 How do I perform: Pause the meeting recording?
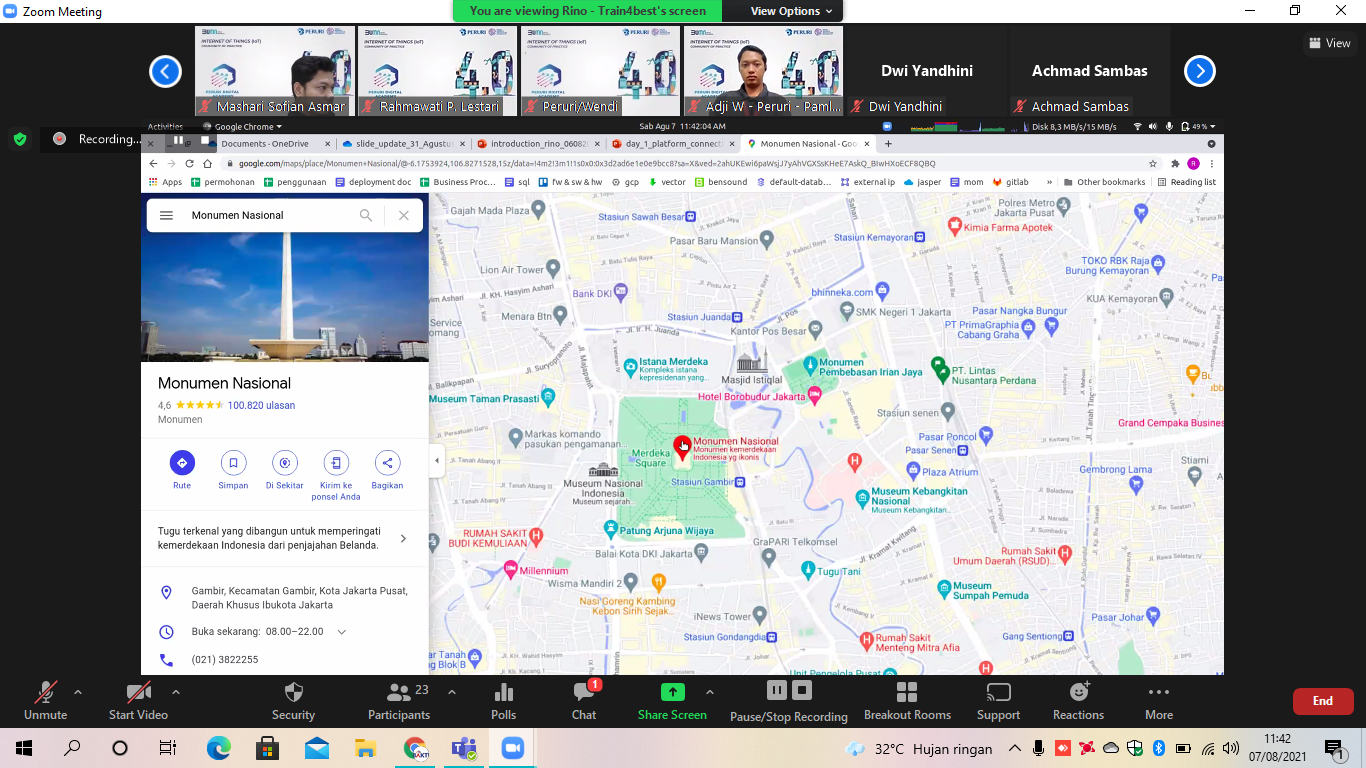776,690
